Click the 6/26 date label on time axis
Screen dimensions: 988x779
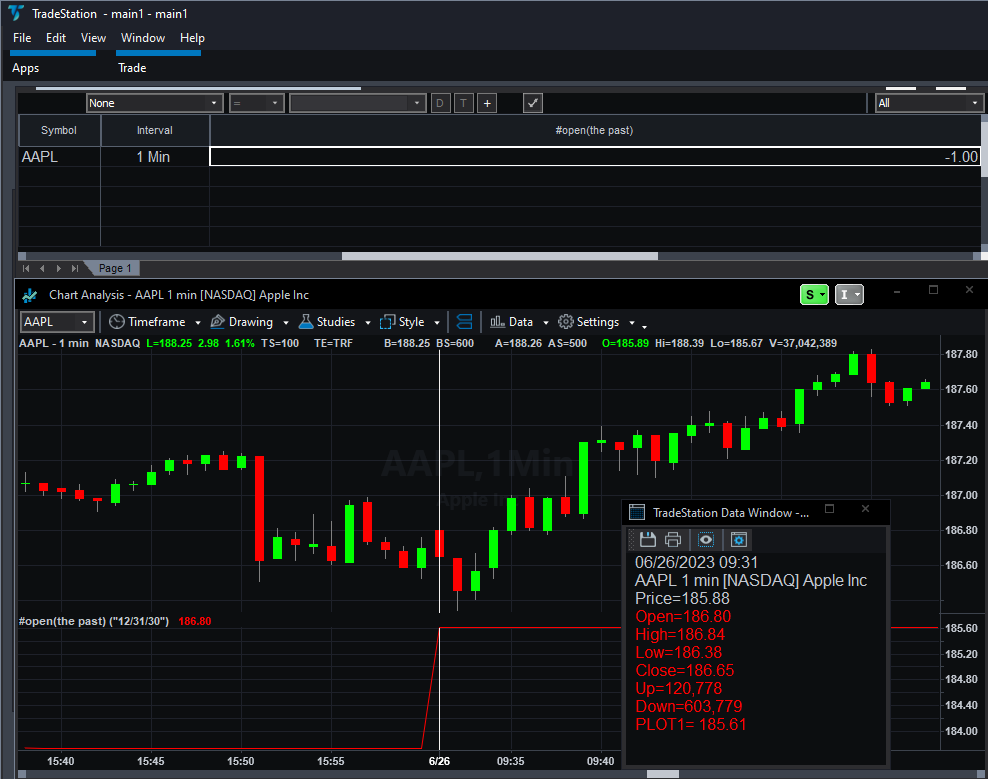(x=439, y=761)
